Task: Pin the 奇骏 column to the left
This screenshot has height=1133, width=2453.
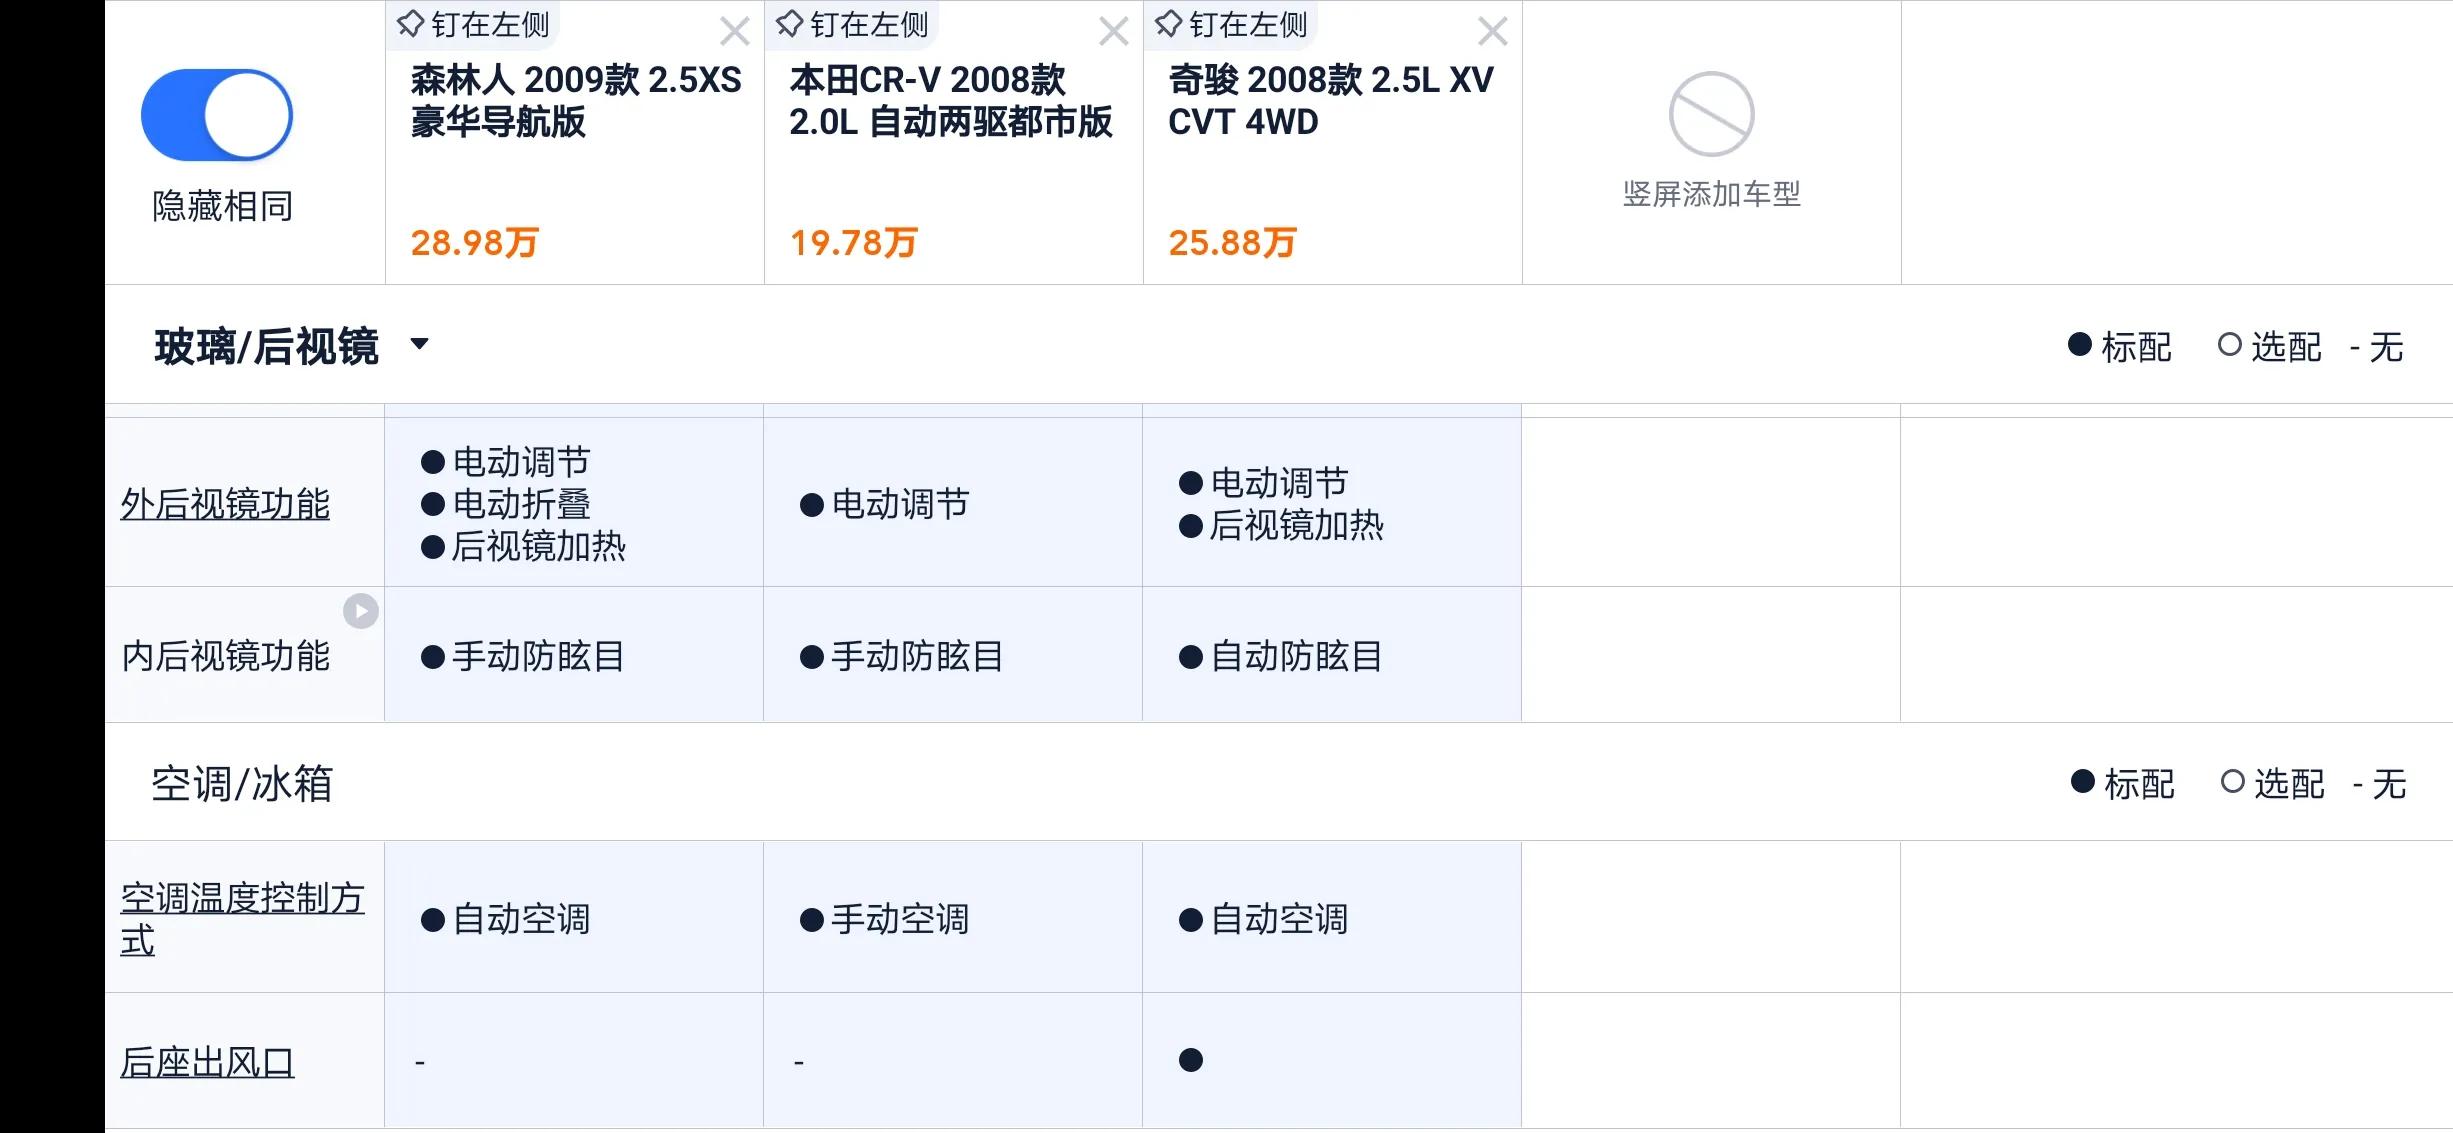Action: click(1230, 24)
